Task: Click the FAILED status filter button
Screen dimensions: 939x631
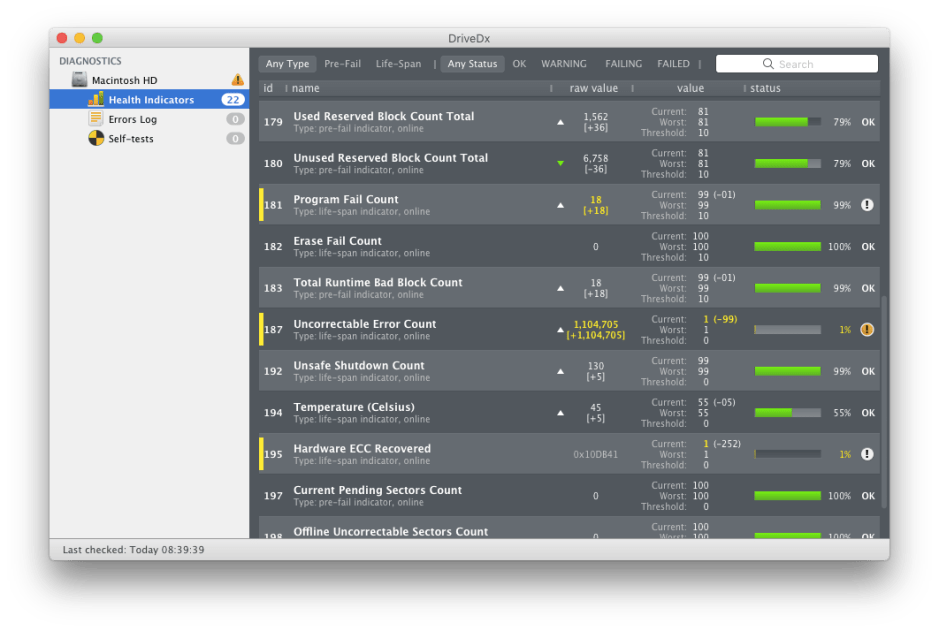Action: [673, 63]
